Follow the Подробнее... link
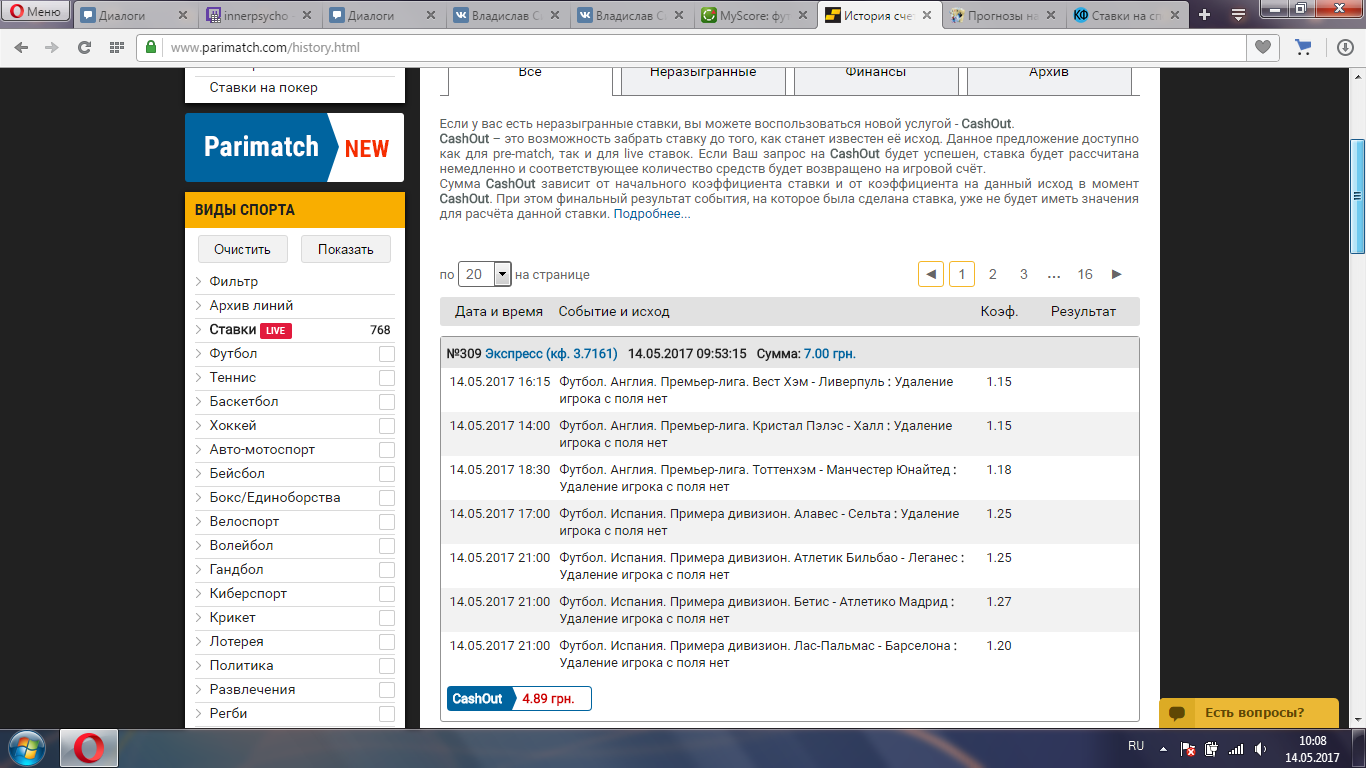1366x768 pixels. pos(651,214)
